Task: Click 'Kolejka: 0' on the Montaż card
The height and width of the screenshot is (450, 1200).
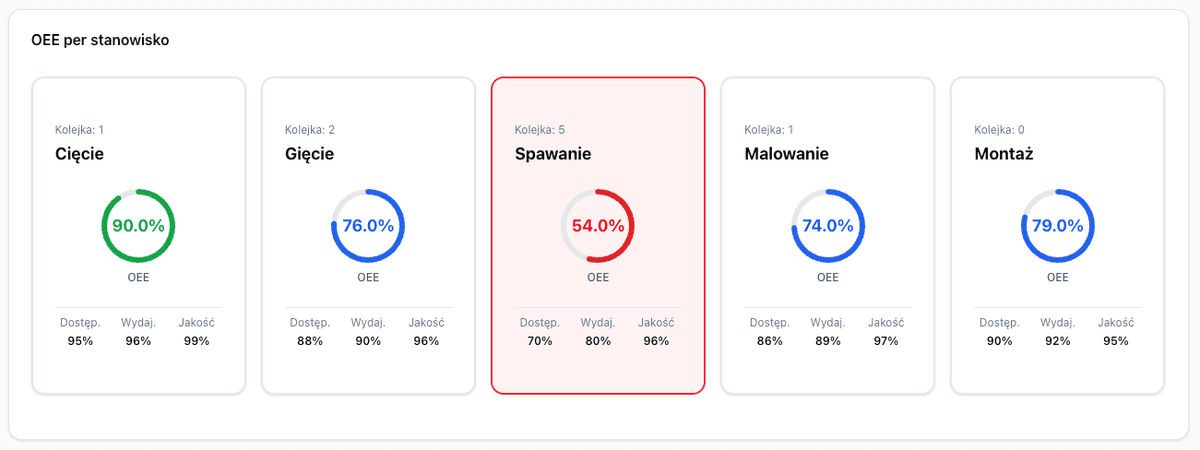Action: (x=1000, y=130)
